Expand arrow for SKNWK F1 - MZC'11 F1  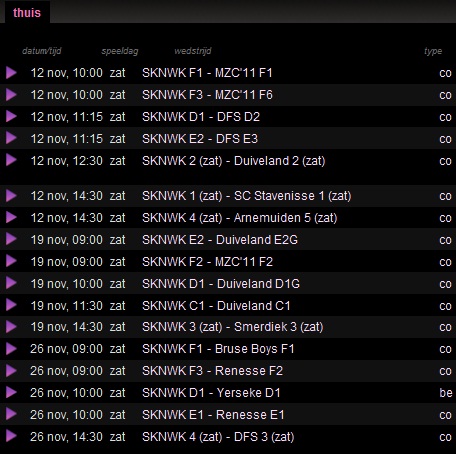pyautogui.click(x=11, y=73)
